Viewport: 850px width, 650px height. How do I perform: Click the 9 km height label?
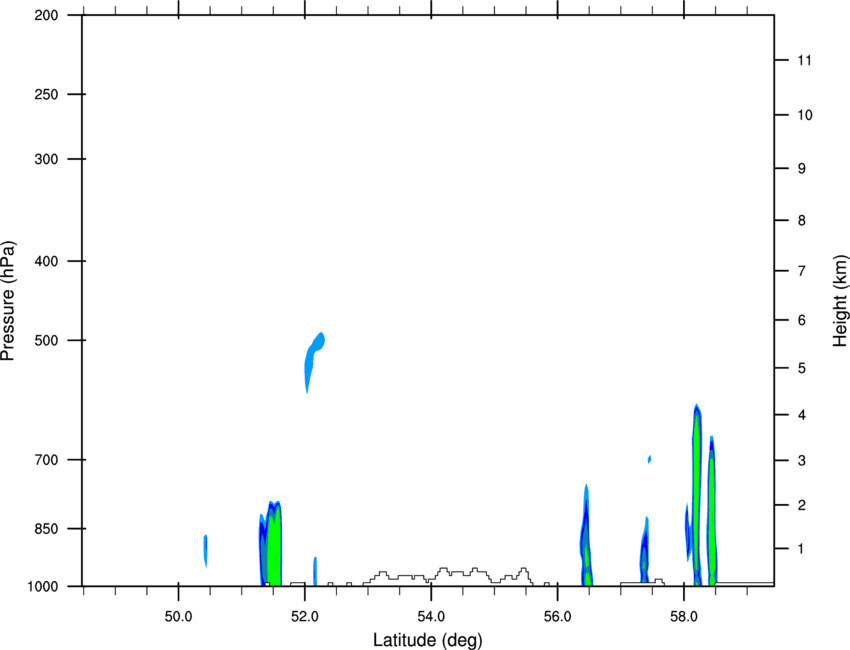coord(802,169)
